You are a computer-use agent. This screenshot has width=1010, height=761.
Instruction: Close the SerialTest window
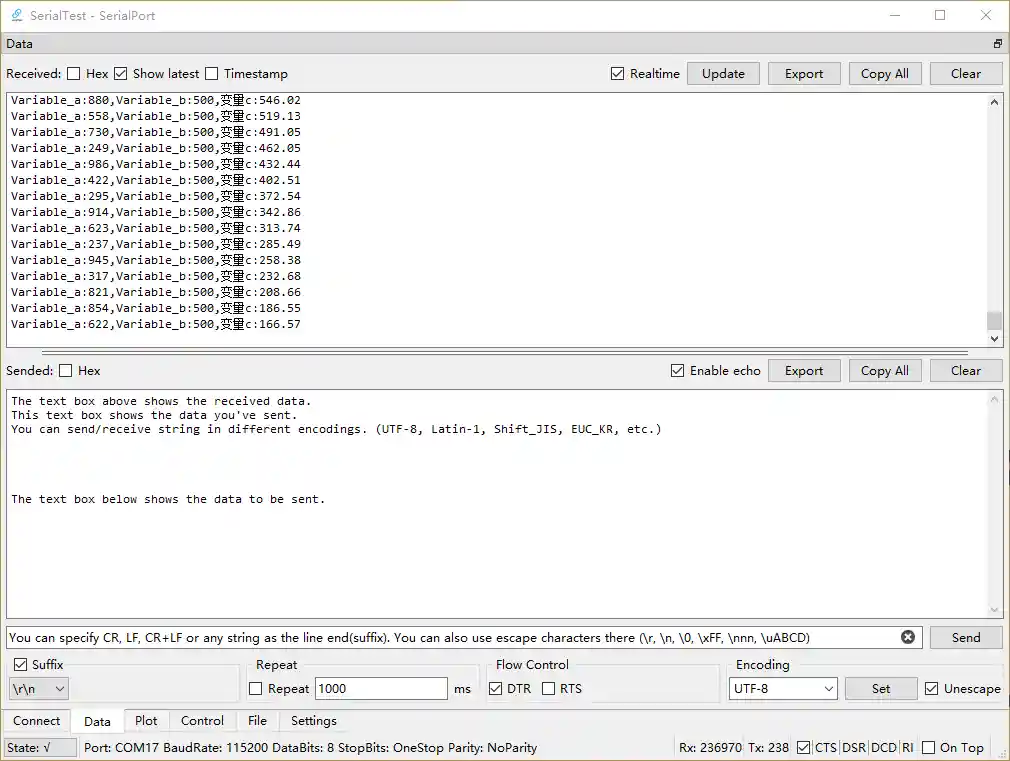(x=986, y=15)
